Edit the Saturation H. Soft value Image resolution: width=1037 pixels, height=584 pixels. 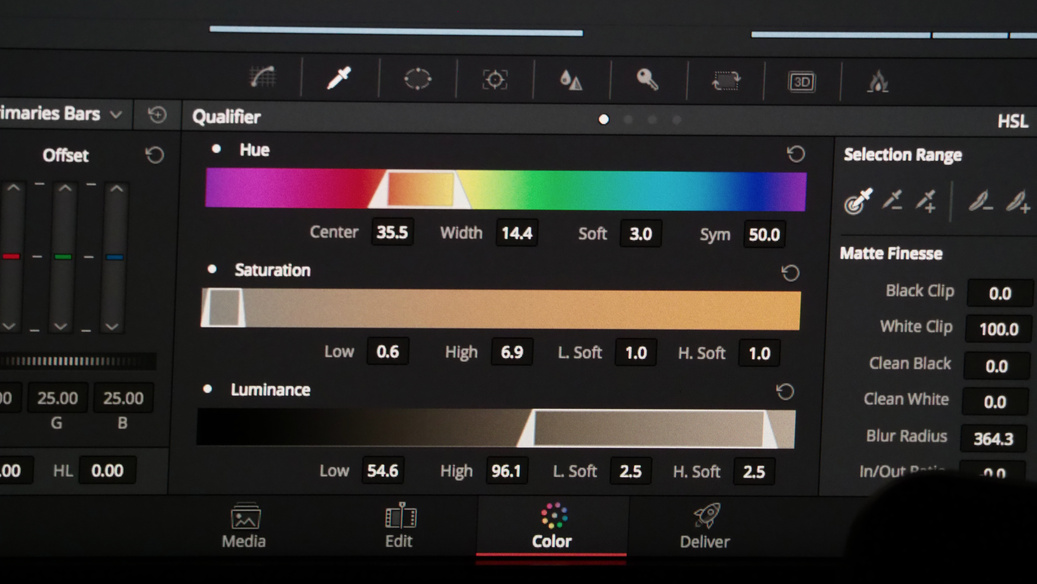point(759,353)
